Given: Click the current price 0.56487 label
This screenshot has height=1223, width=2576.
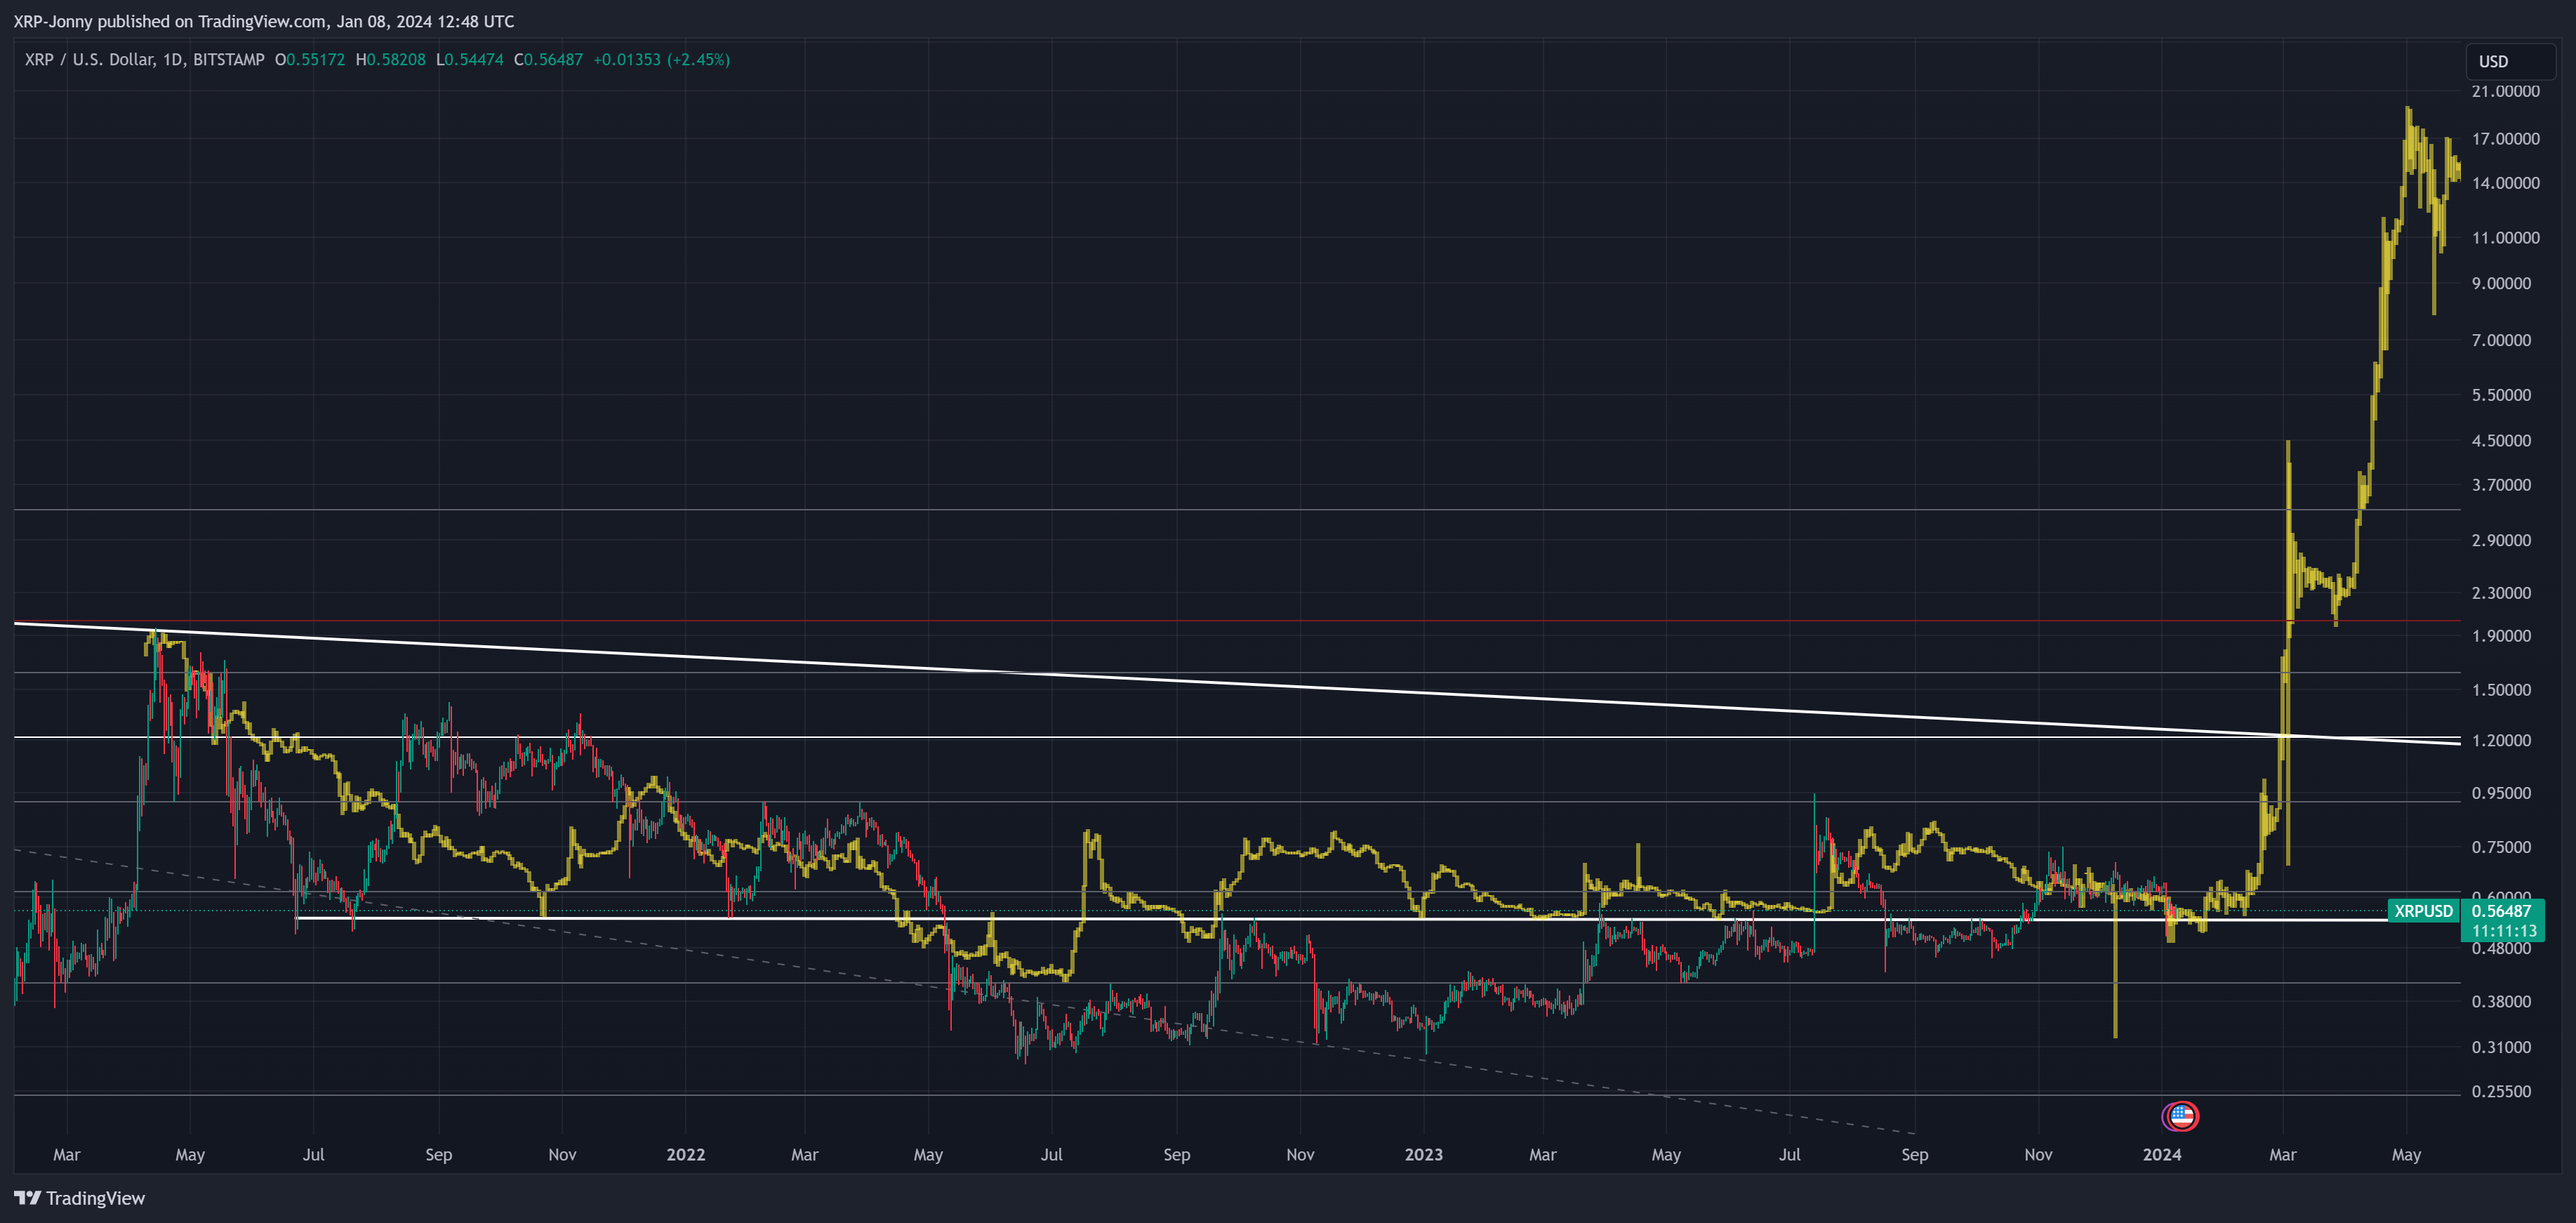Looking at the screenshot, I should (2501, 911).
